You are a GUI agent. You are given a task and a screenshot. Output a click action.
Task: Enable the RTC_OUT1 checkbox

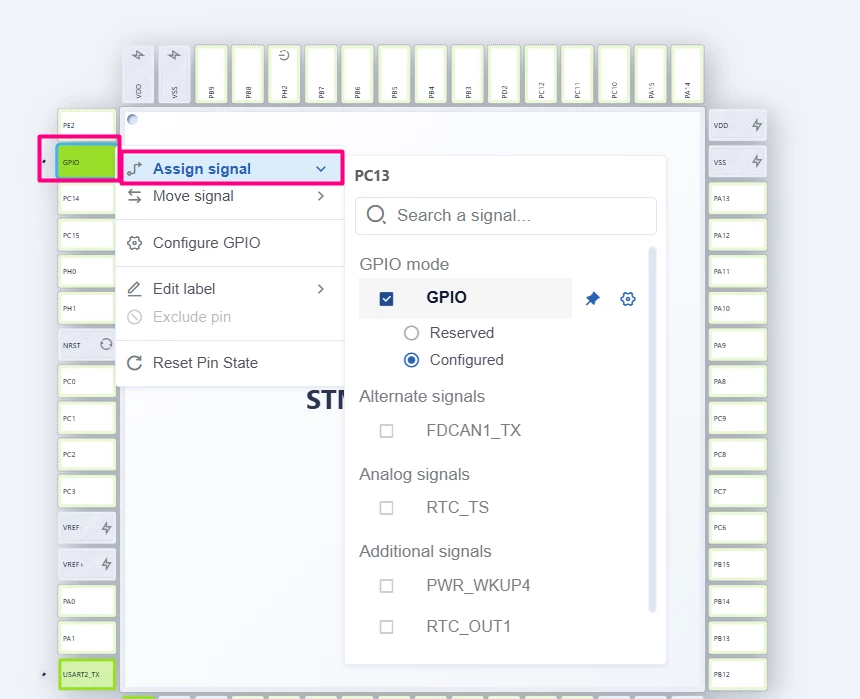pos(386,627)
